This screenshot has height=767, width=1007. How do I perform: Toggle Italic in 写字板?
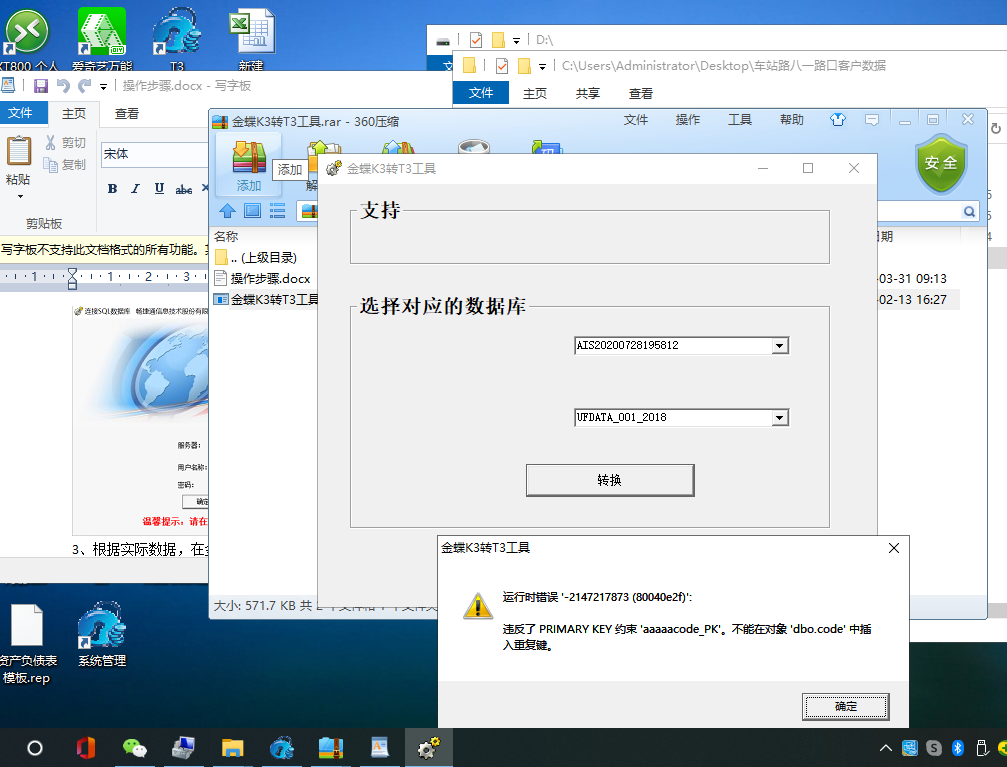136,188
